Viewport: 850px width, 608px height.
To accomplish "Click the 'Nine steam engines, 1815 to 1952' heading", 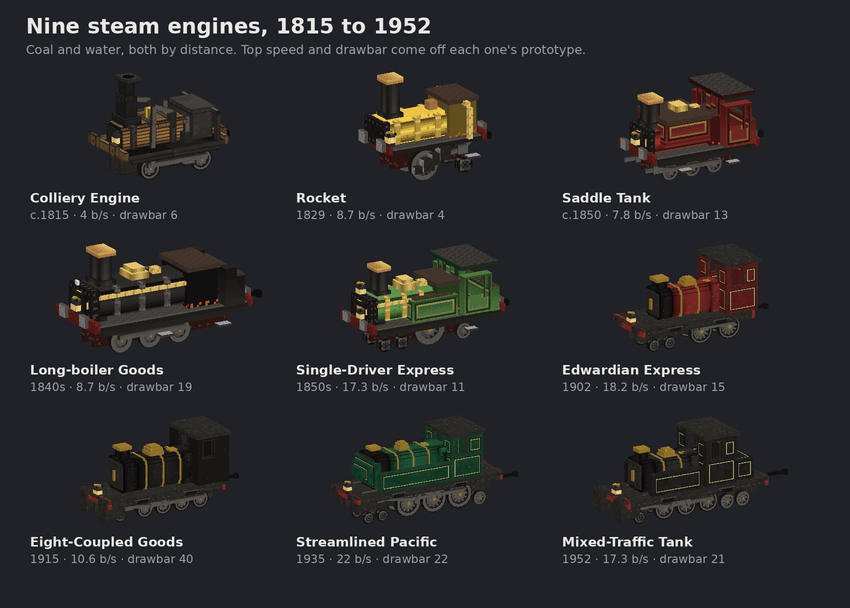I will (x=228, y=26).
